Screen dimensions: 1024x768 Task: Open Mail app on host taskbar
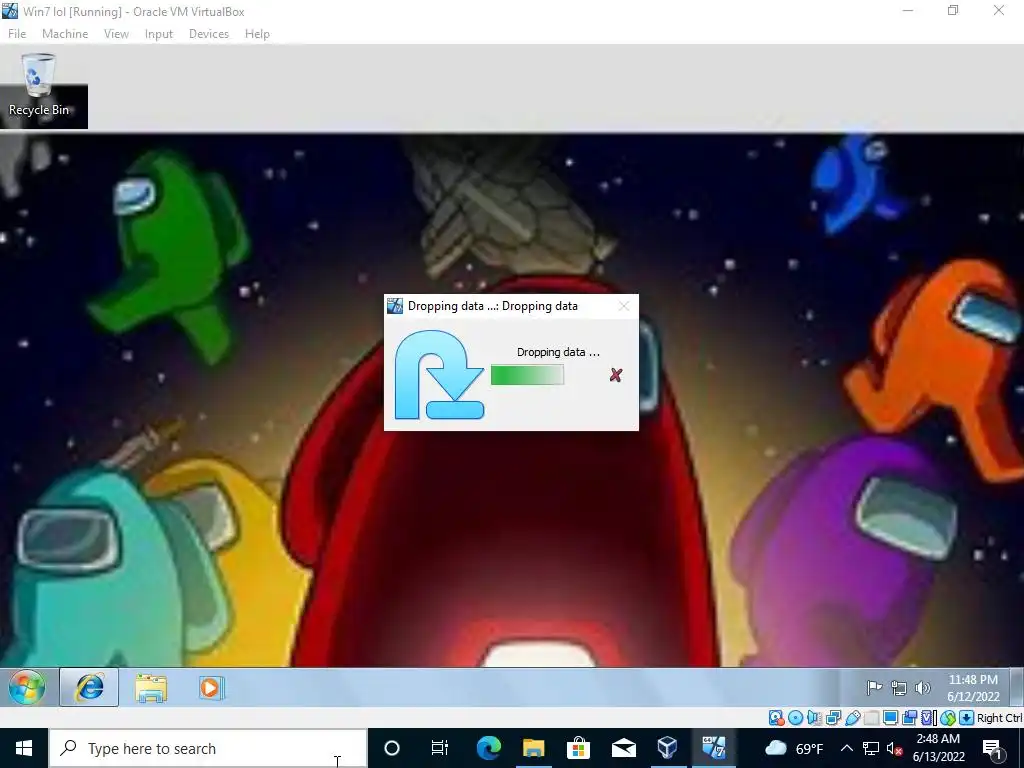point(623,748)
